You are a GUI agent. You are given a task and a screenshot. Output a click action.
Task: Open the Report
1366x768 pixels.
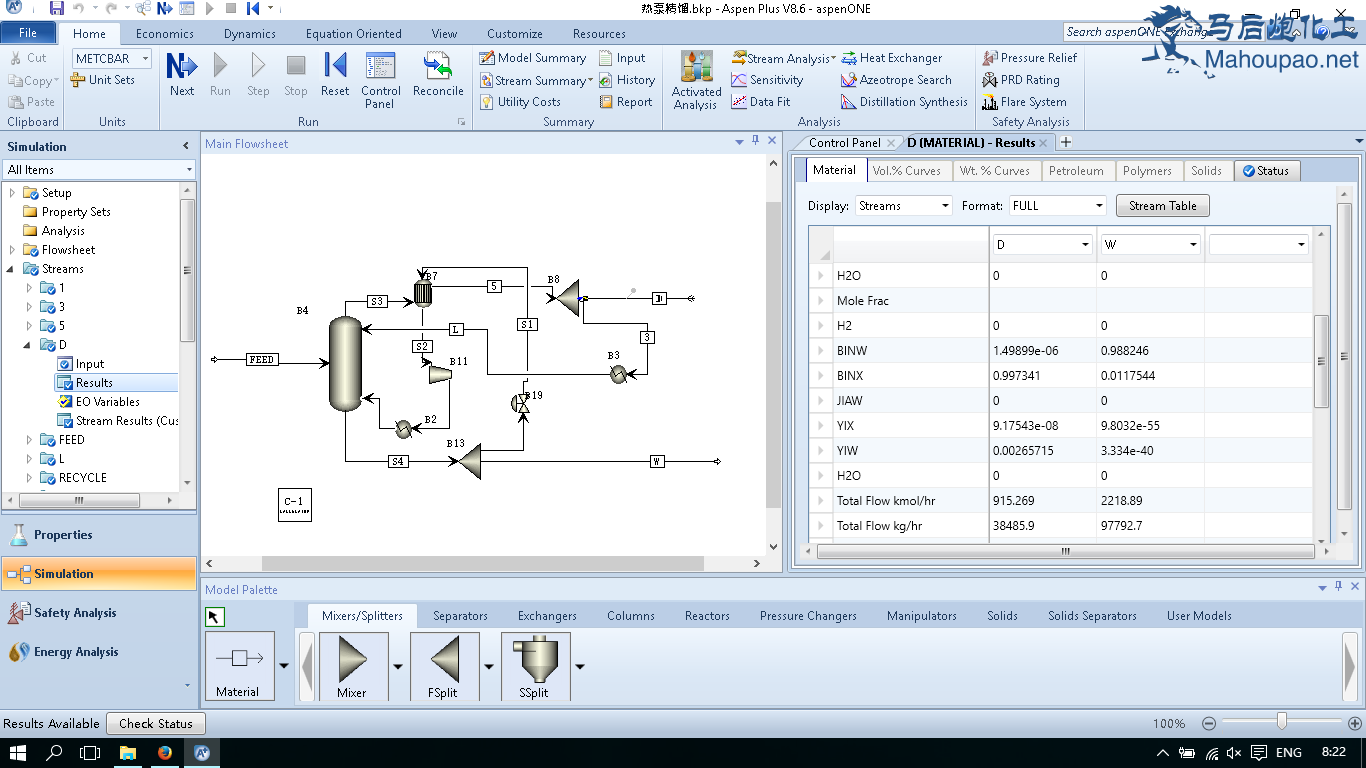point(625,102)
